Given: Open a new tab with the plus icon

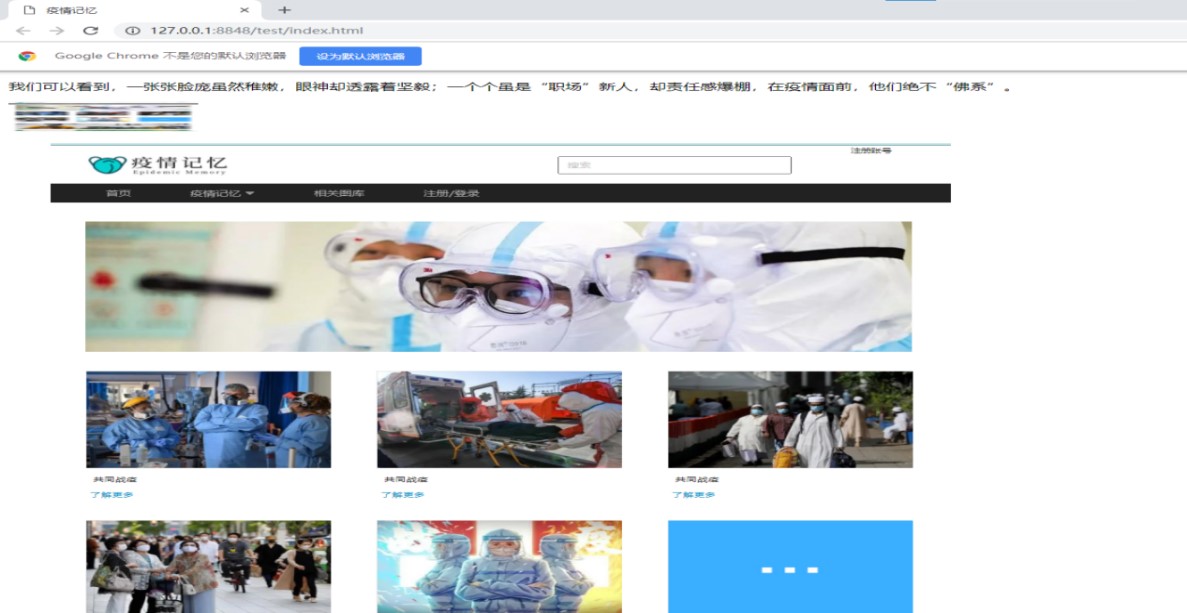Looking at the screenshot, I should (x=284, y=10).
